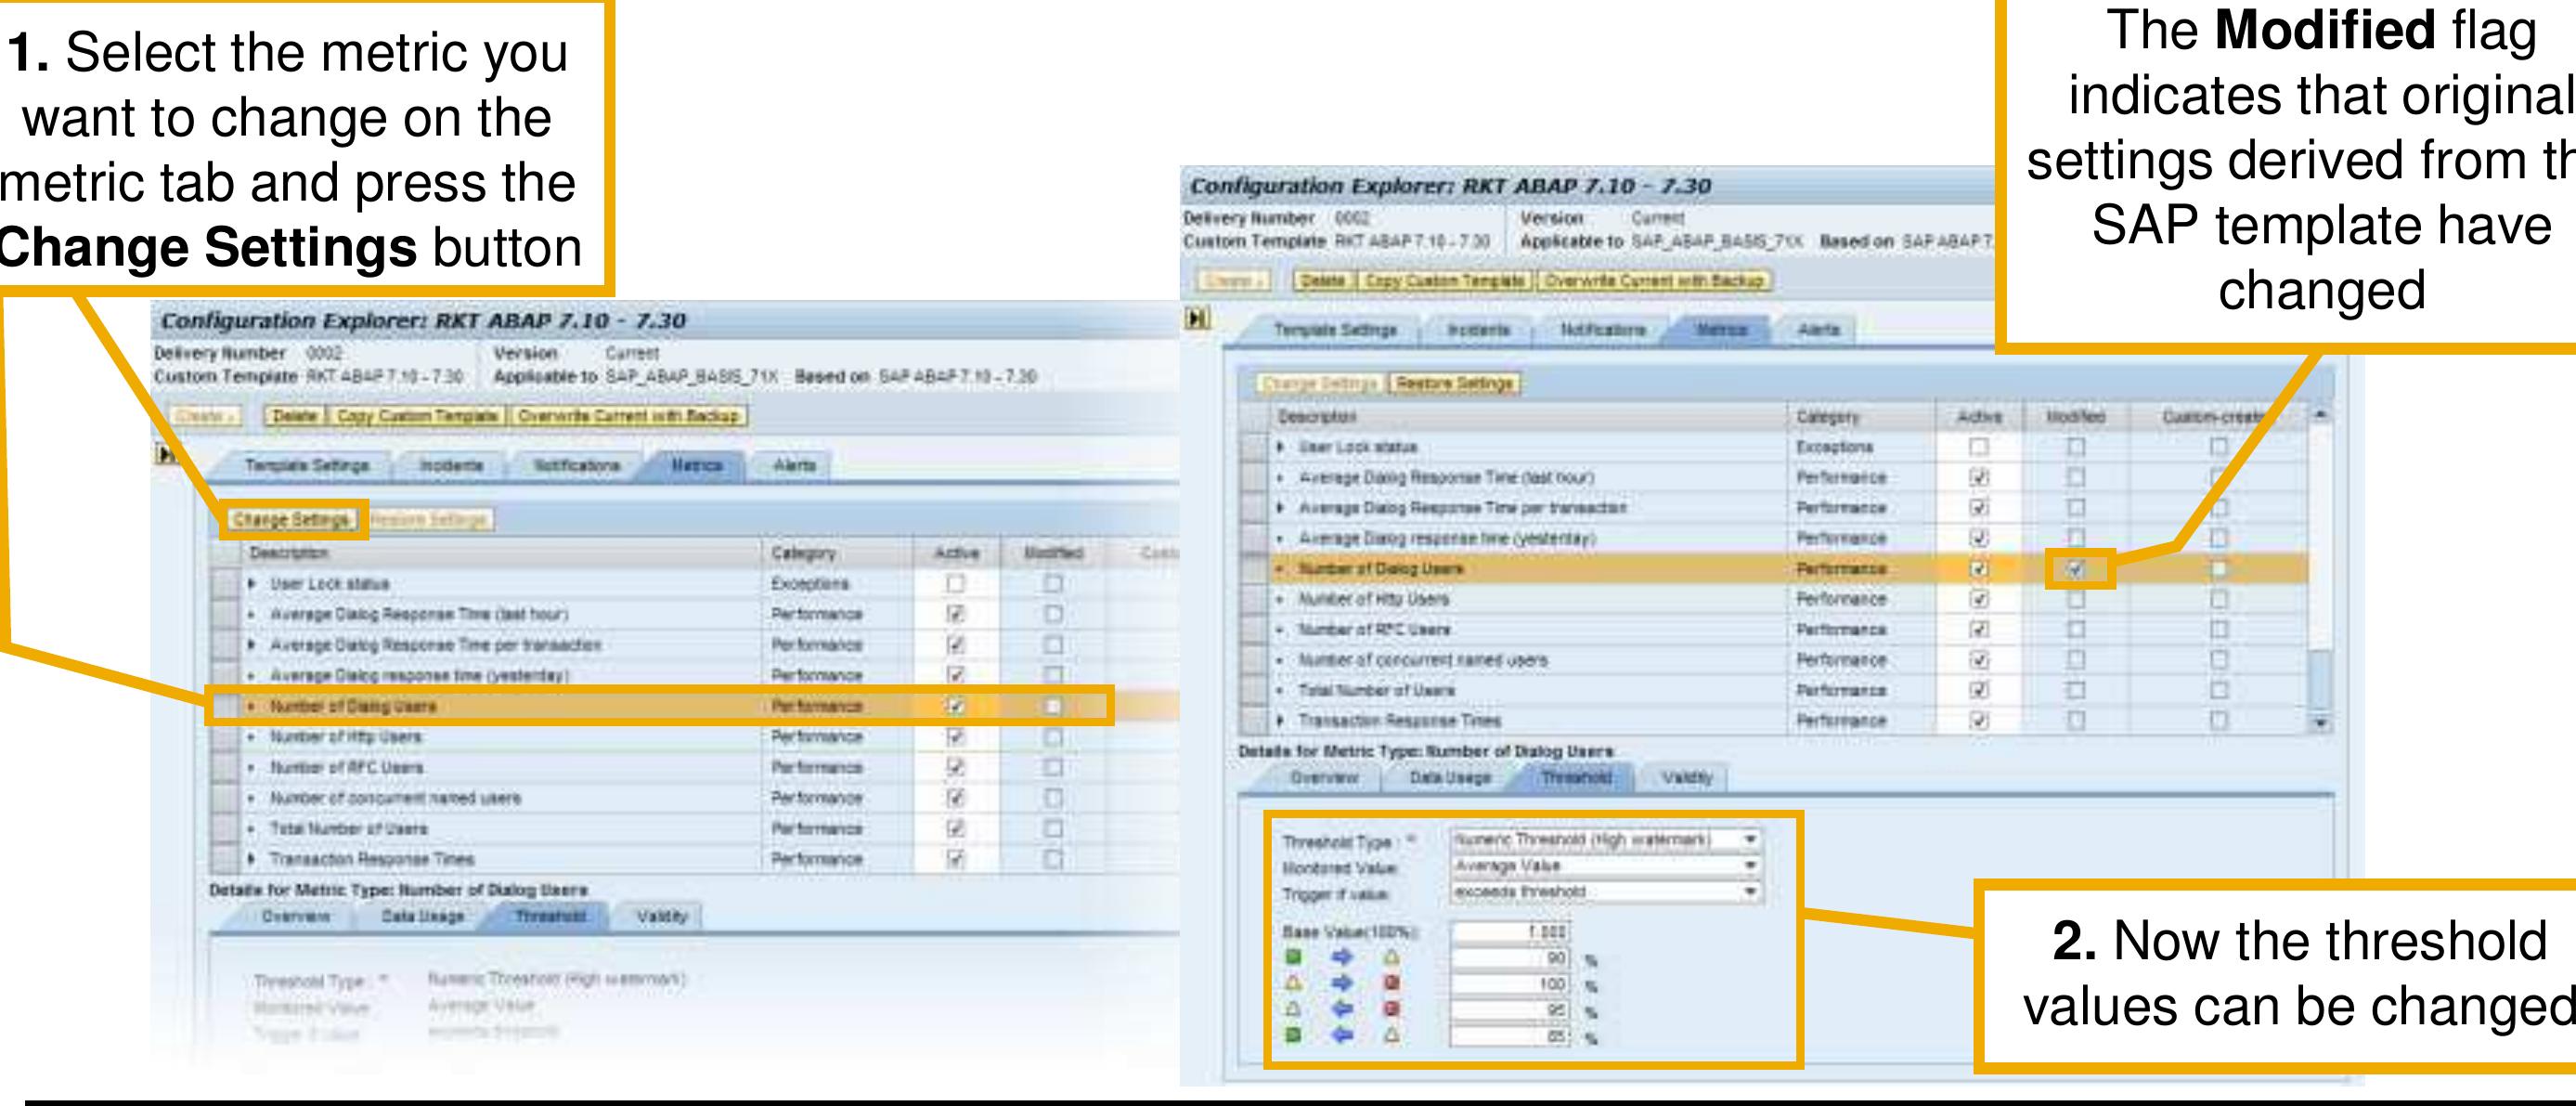
Task: Open the Threshold Type dropdown
Action: click(x=1749, y=840)
